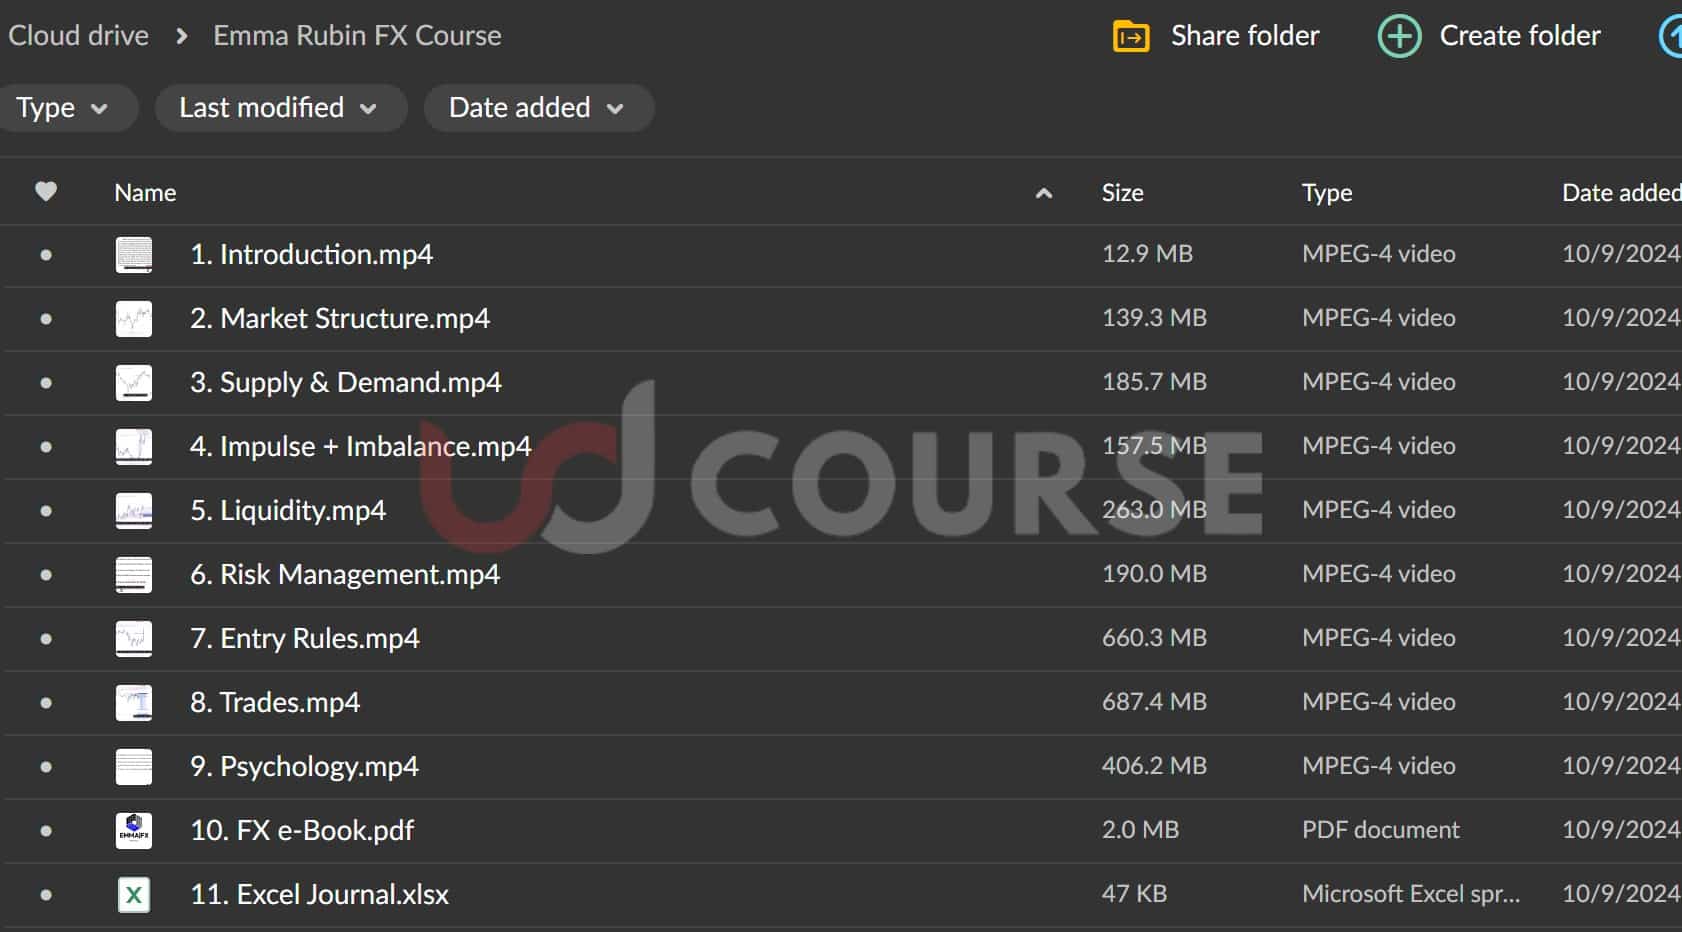Click the Liquidity video thumbnail icon

click(134, 511)
